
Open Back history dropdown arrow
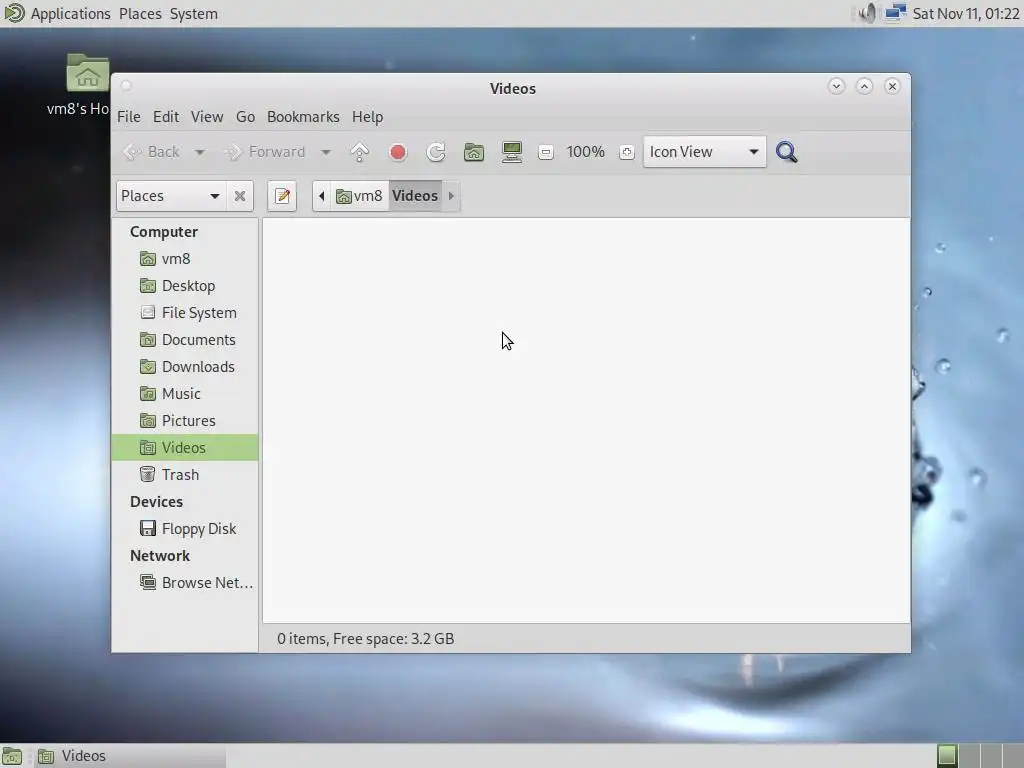[x=200, y=152]
